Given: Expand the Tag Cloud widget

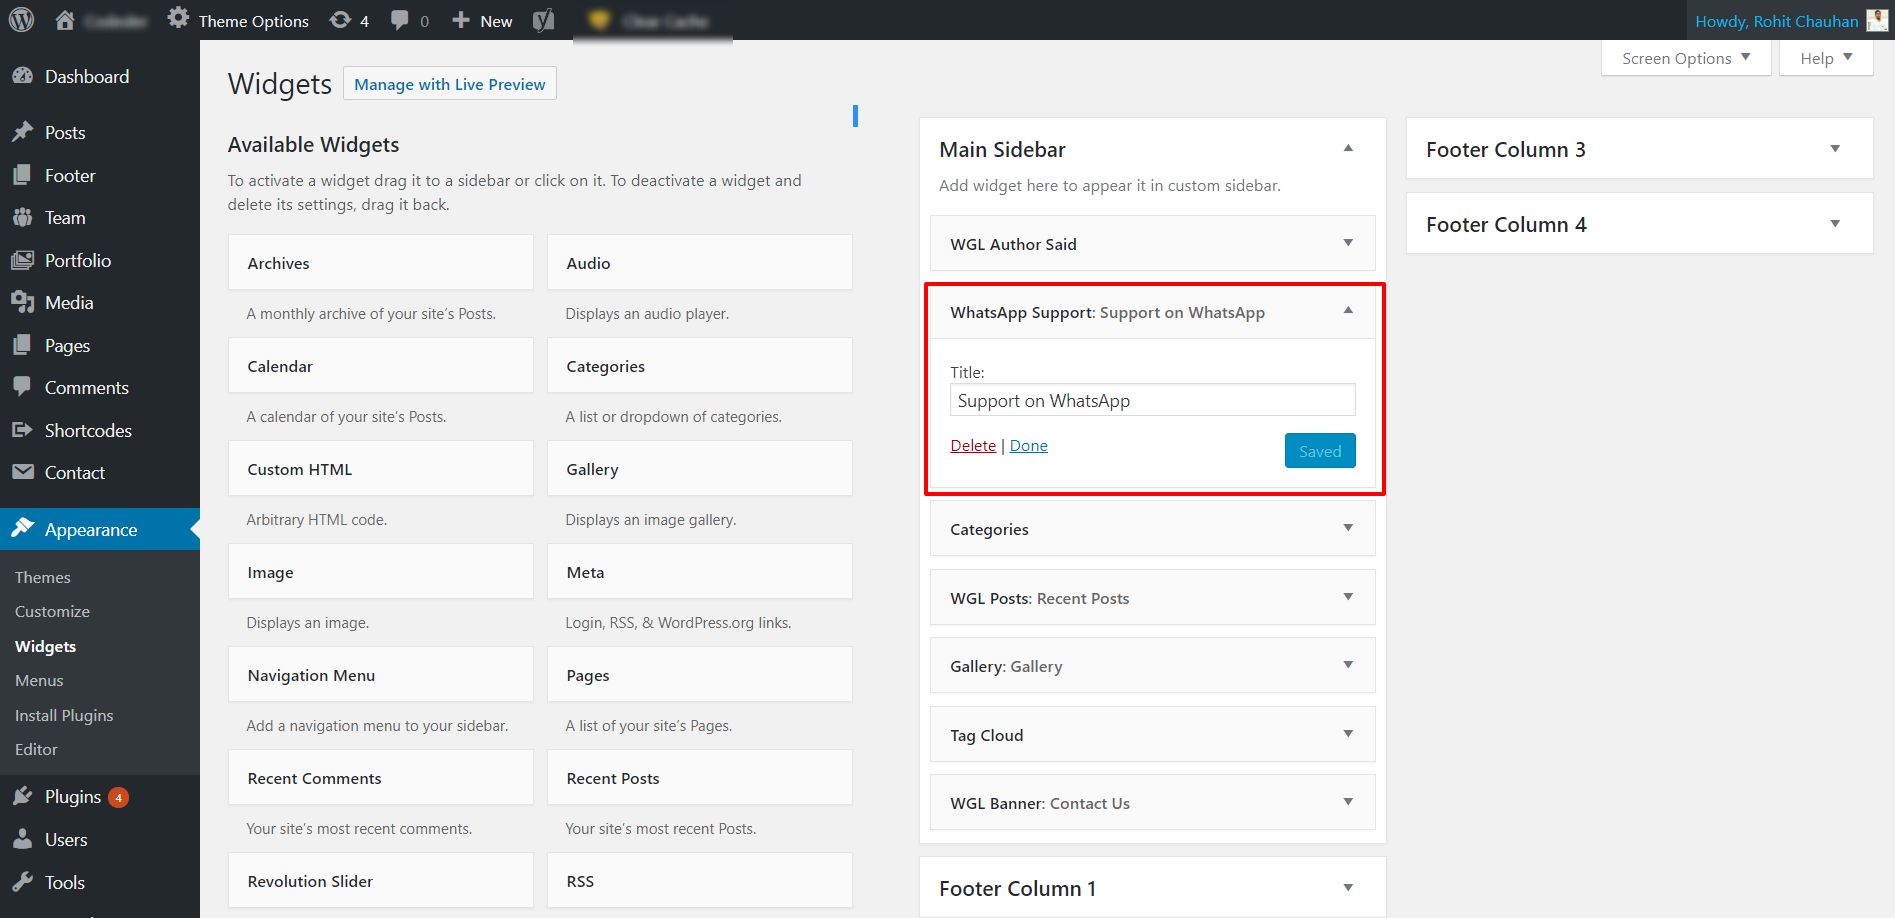Looking at the screenshot, I should (x=1348, y=734).
